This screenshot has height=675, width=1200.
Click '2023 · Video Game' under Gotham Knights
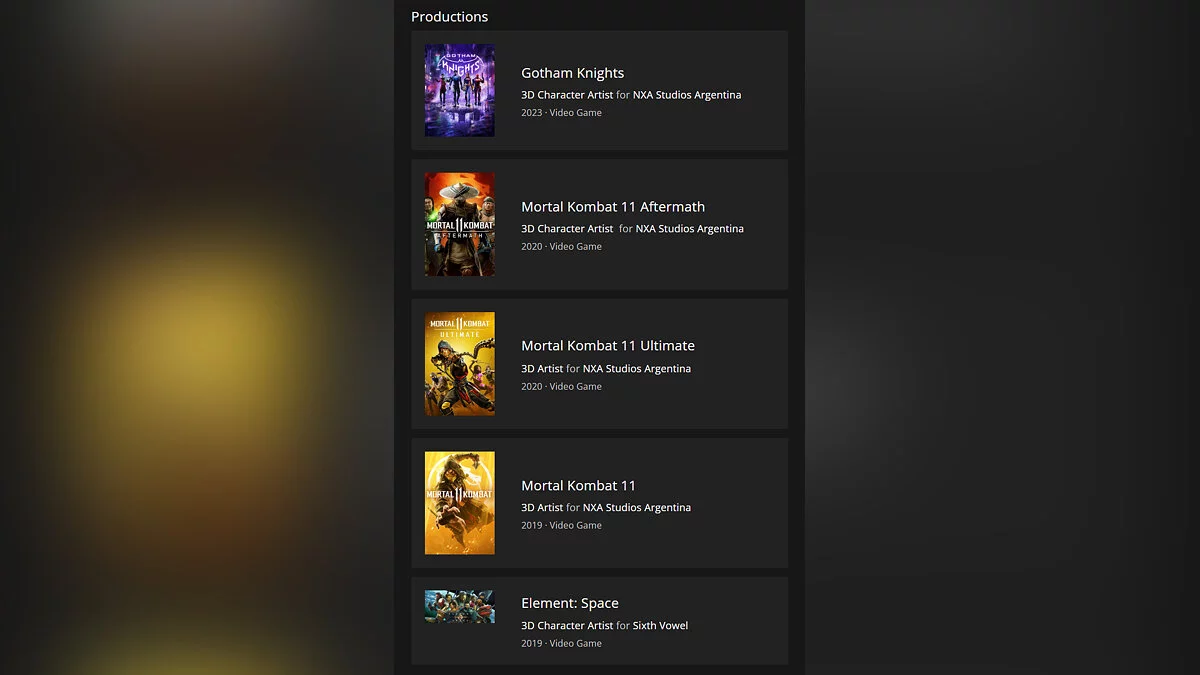pos(561,113)
